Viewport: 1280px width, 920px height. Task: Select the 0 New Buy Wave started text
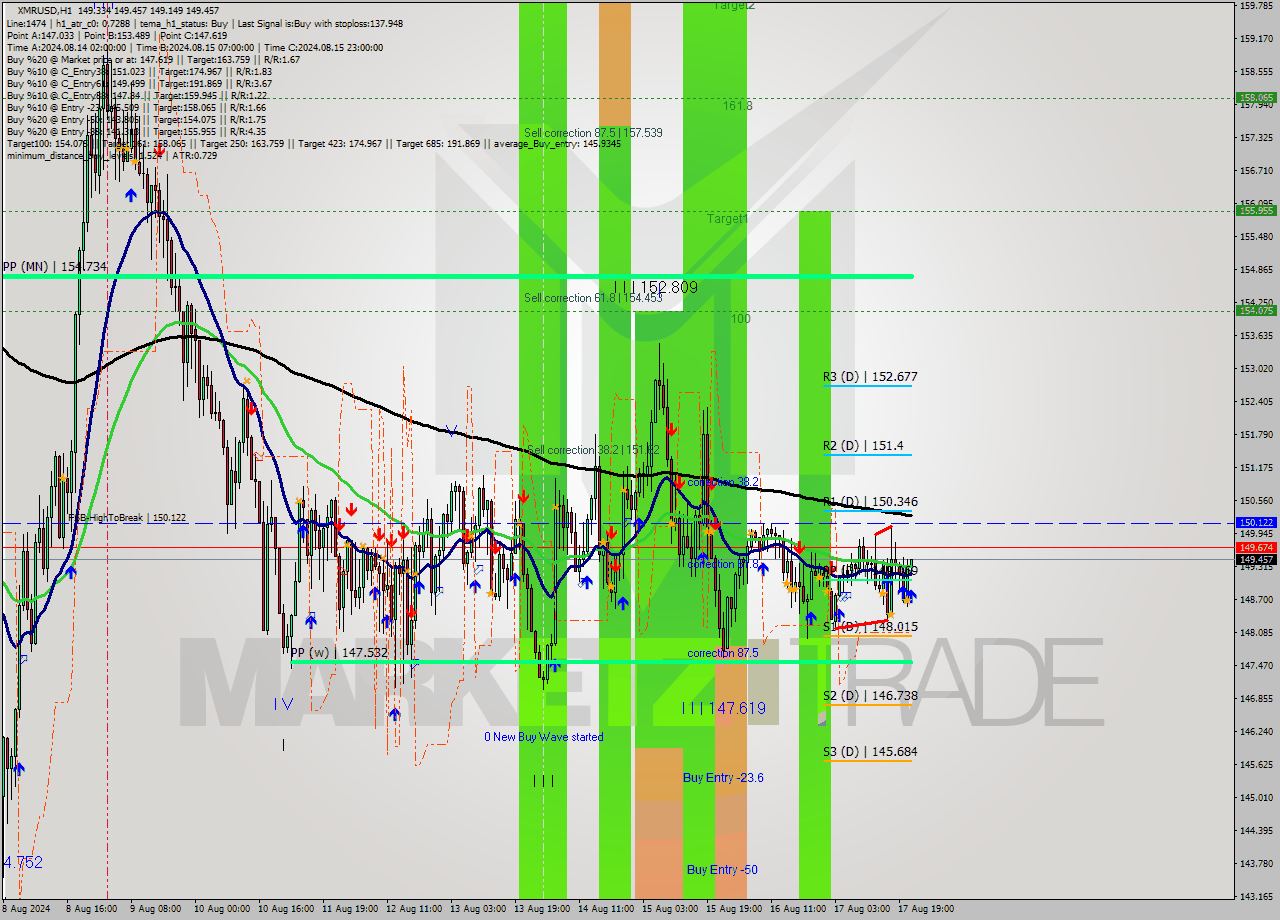(544, 737)
